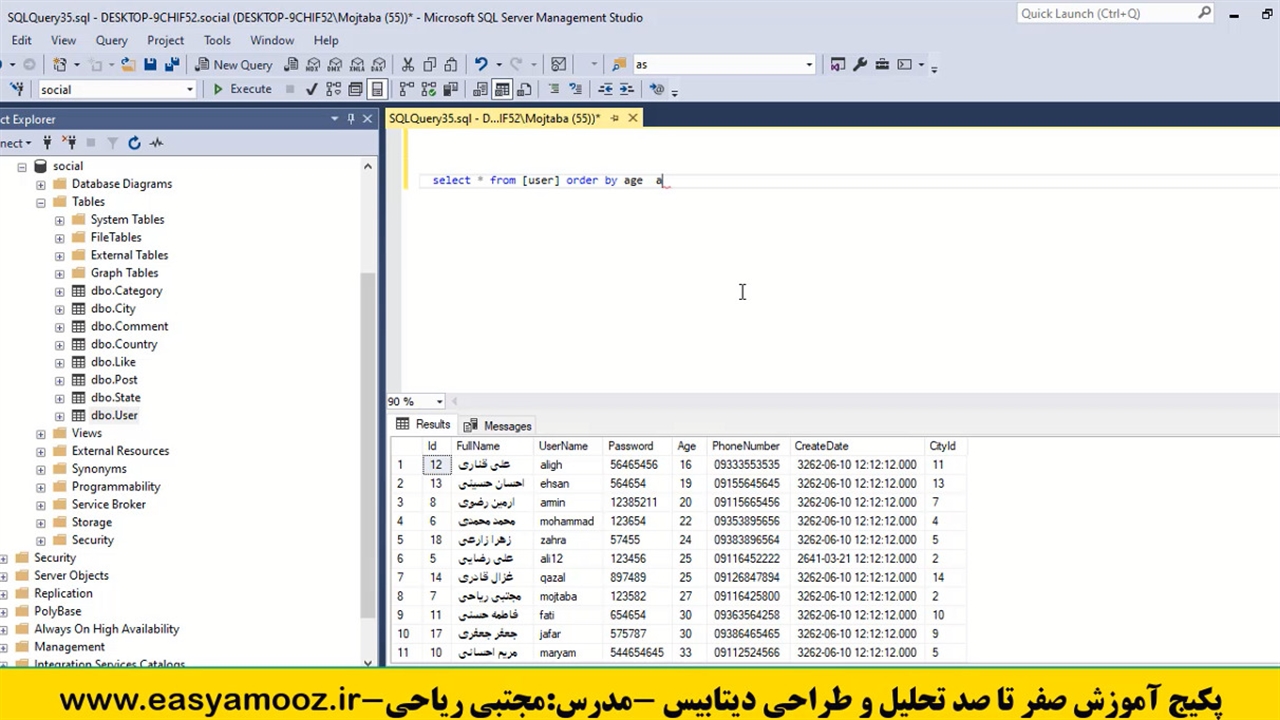1280x720 pixels.
Task: Click the Cut scissors icon
Action: click(x=407, y=64)
